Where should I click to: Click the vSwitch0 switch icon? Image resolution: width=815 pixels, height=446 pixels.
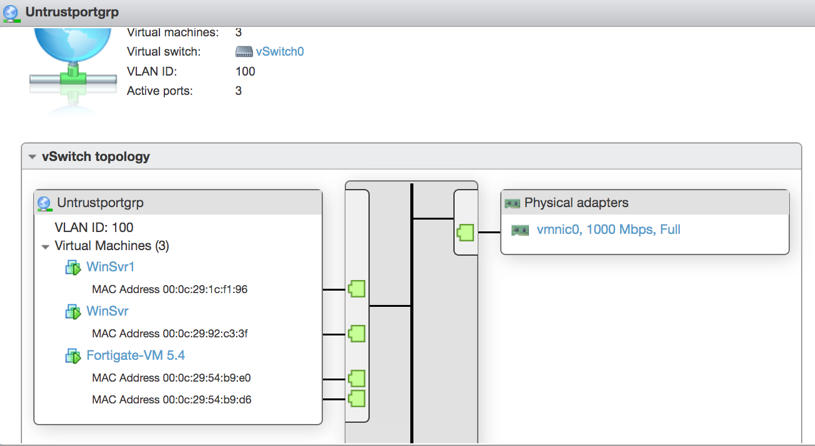244,51
